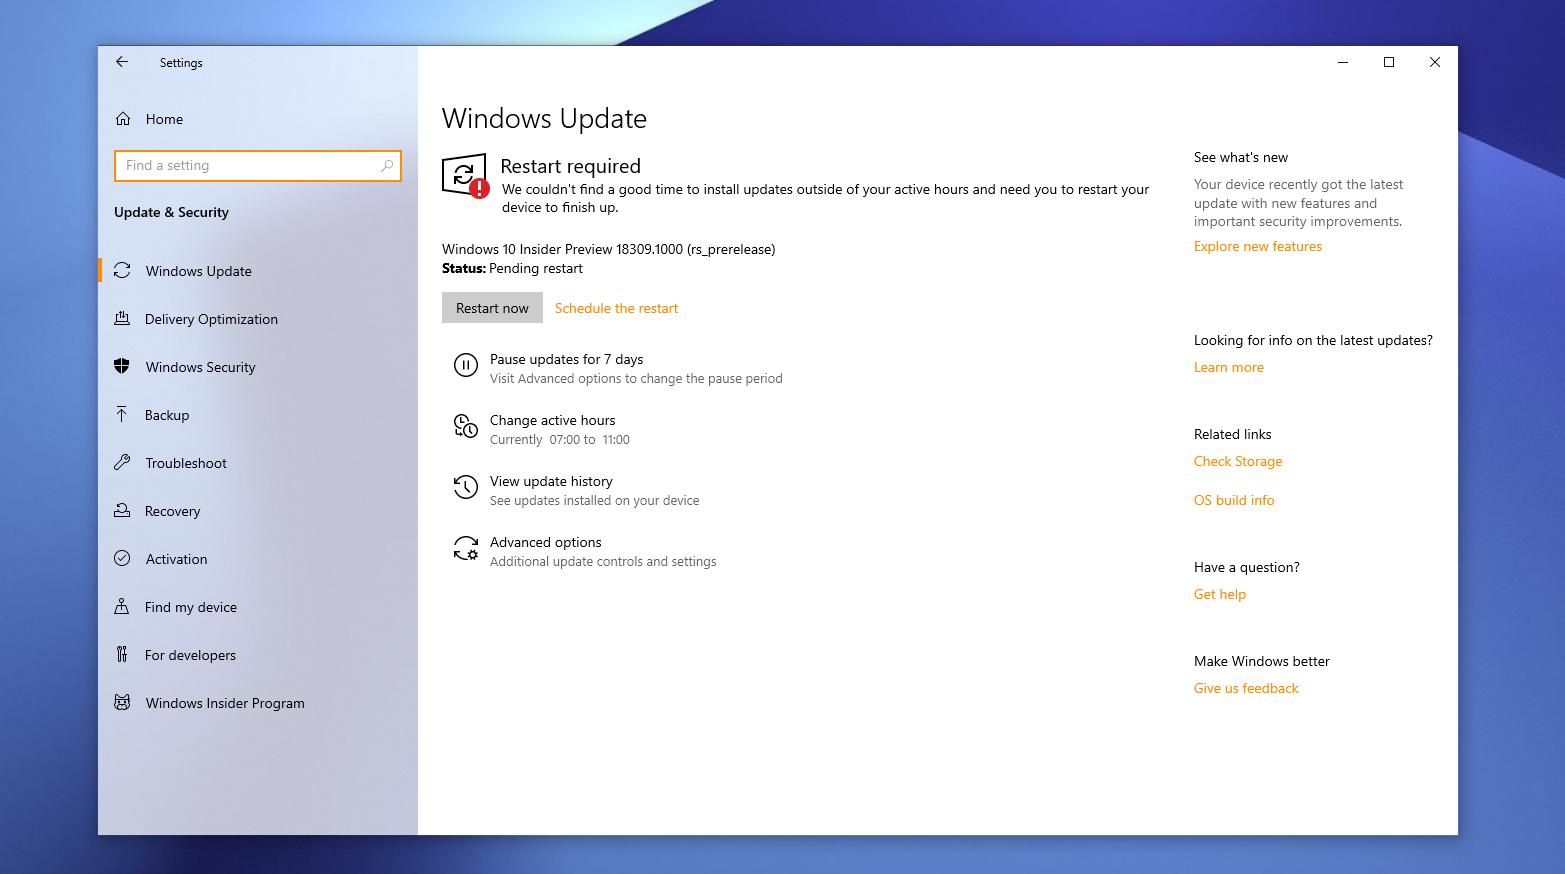
Task: Click 'Make Windows better' heading
Action: (x=1261, y=661)
